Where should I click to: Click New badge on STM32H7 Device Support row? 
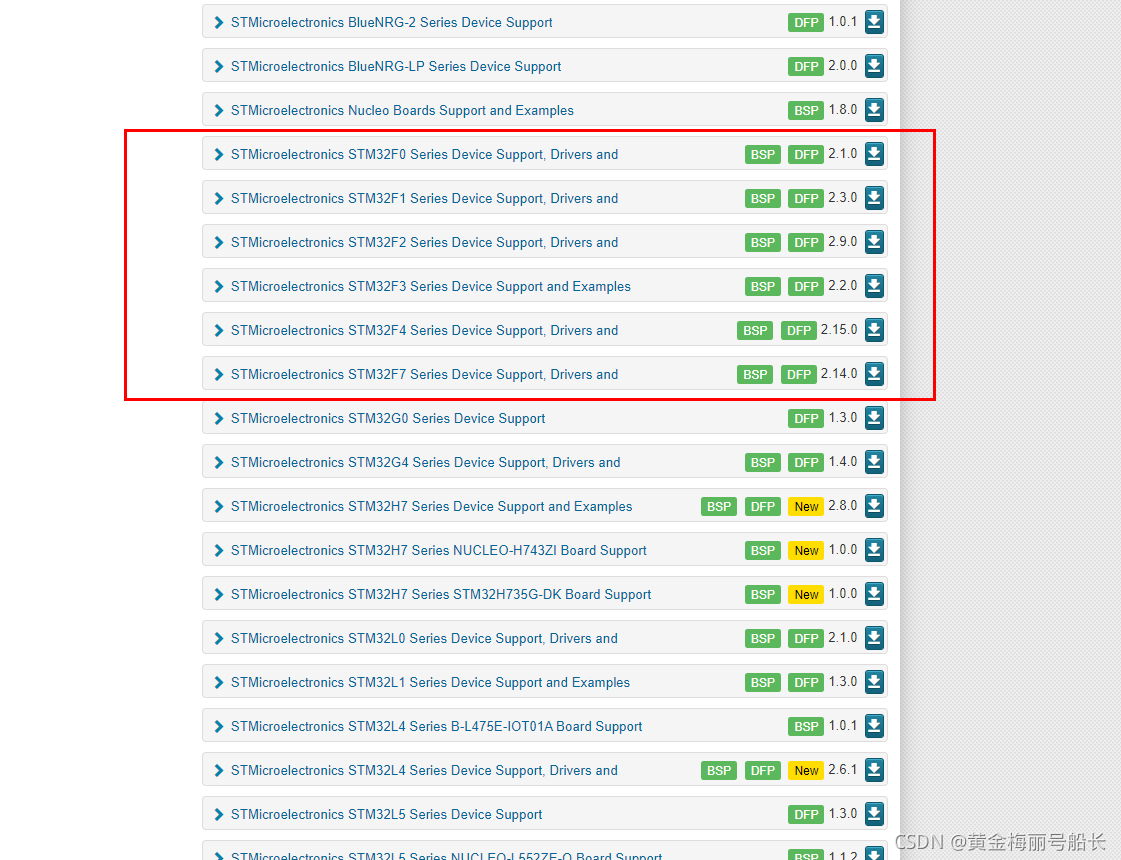pos(806,506)
